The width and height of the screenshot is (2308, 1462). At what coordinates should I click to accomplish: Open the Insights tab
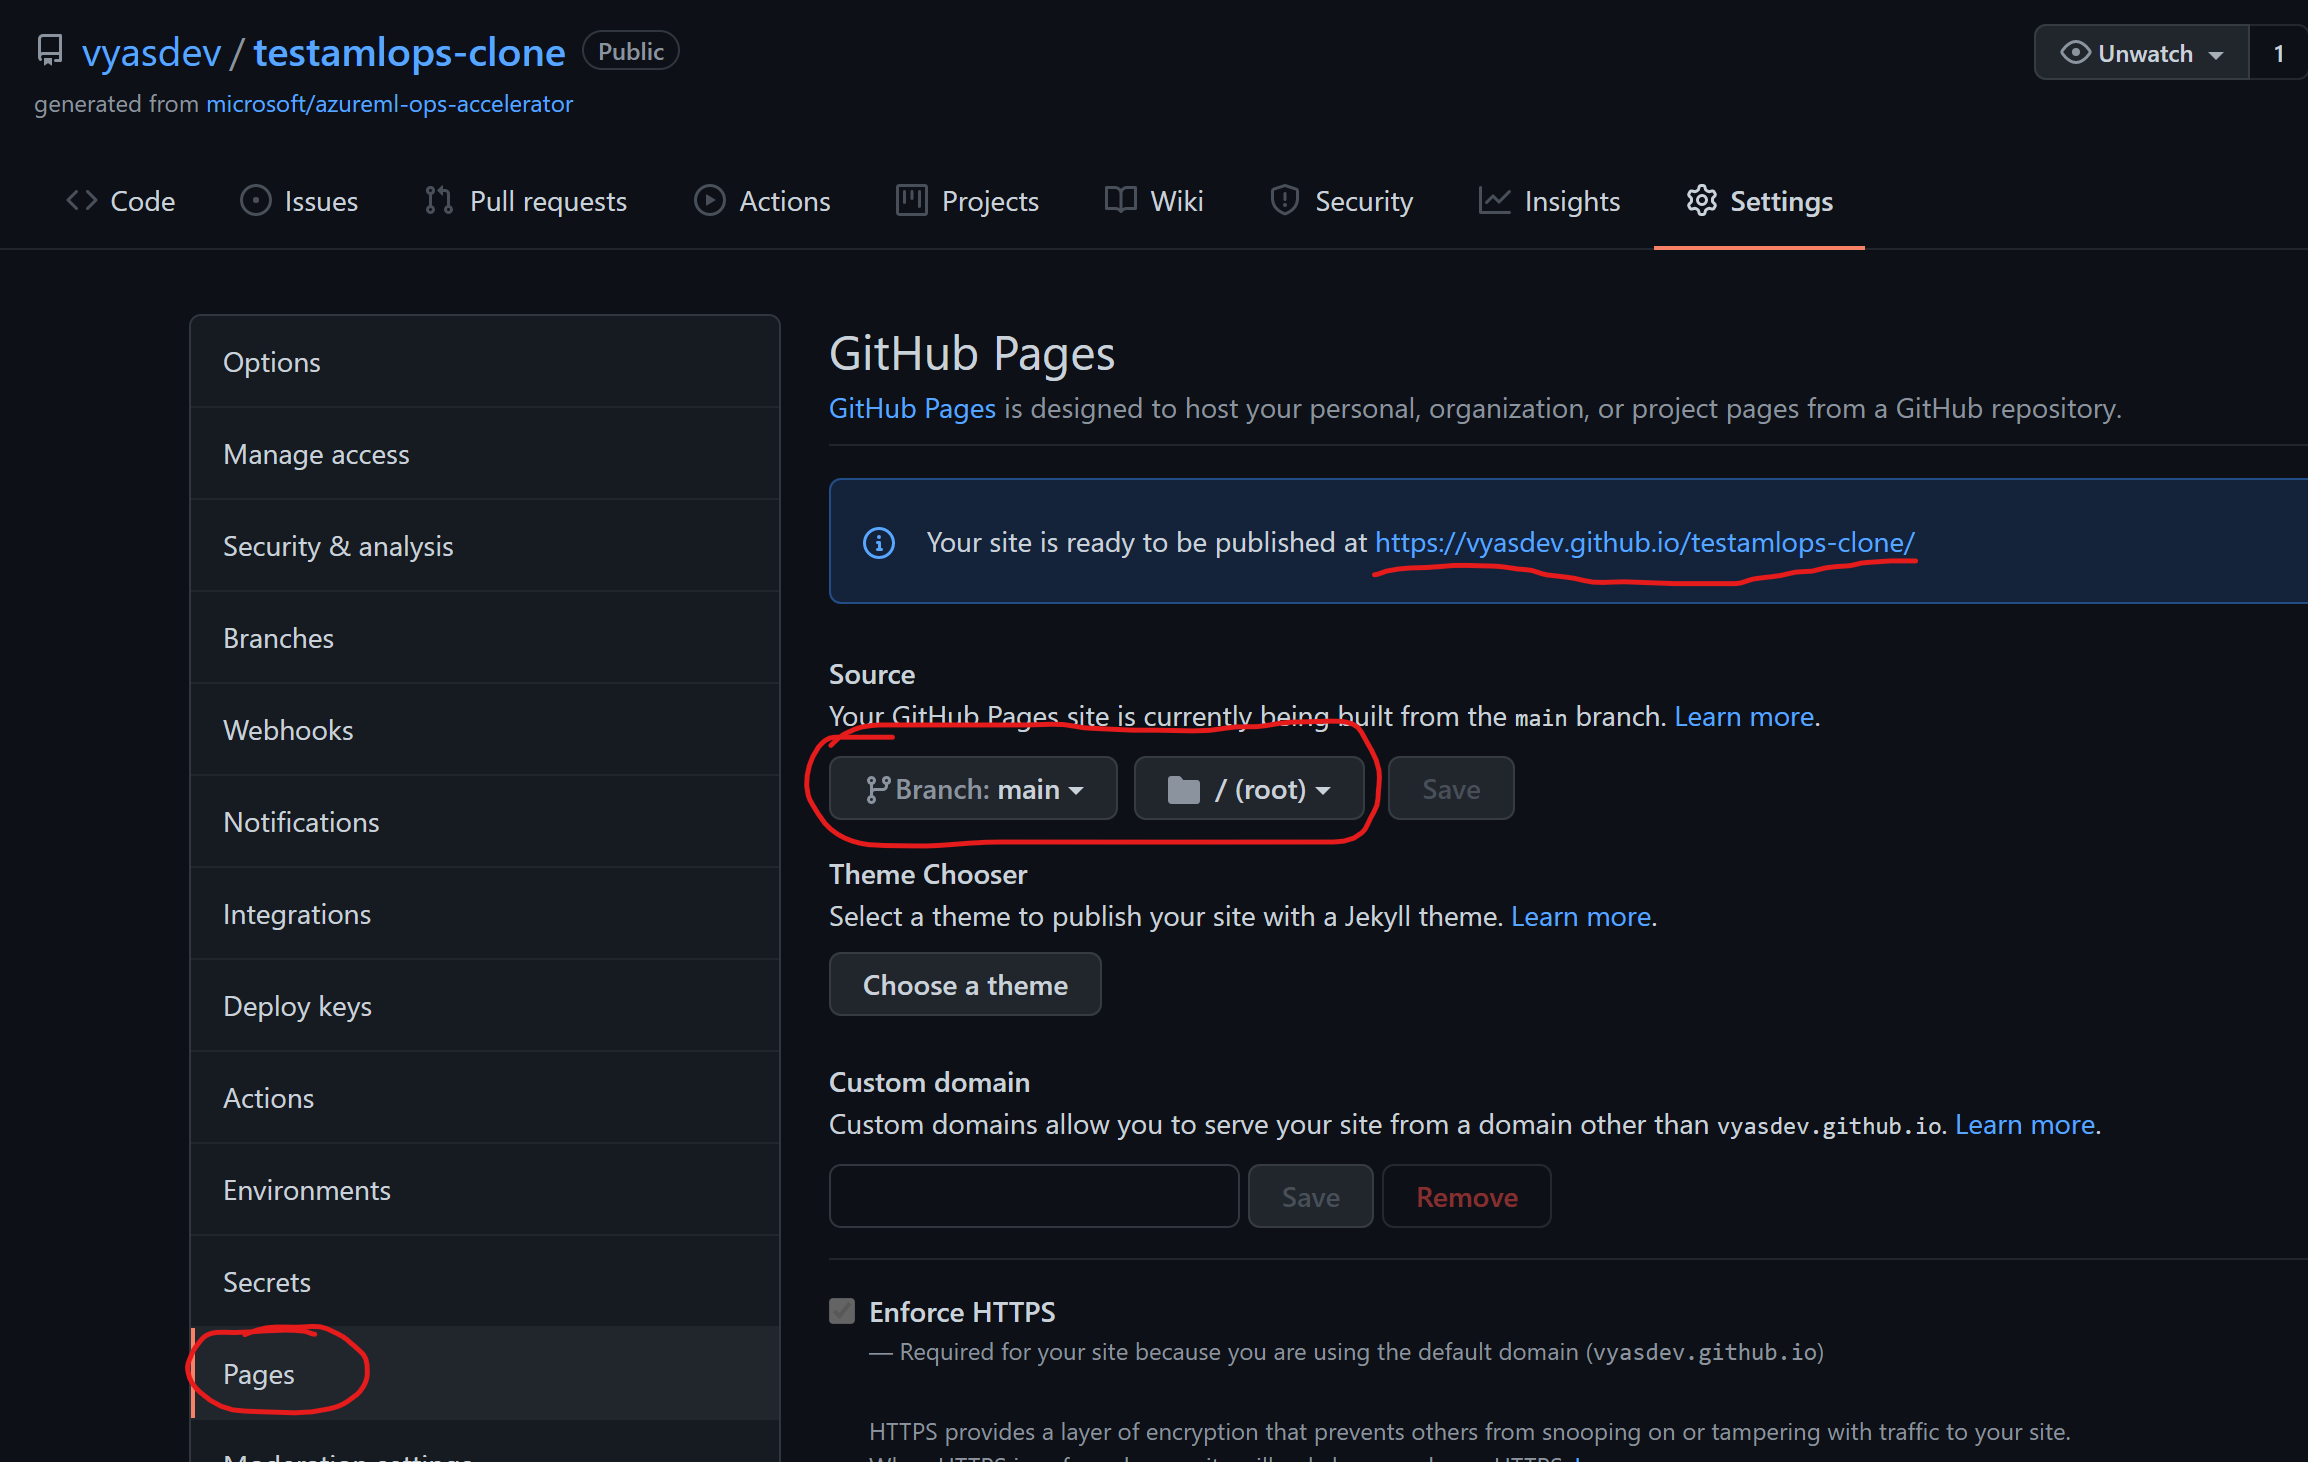[x=1550, y=201]
